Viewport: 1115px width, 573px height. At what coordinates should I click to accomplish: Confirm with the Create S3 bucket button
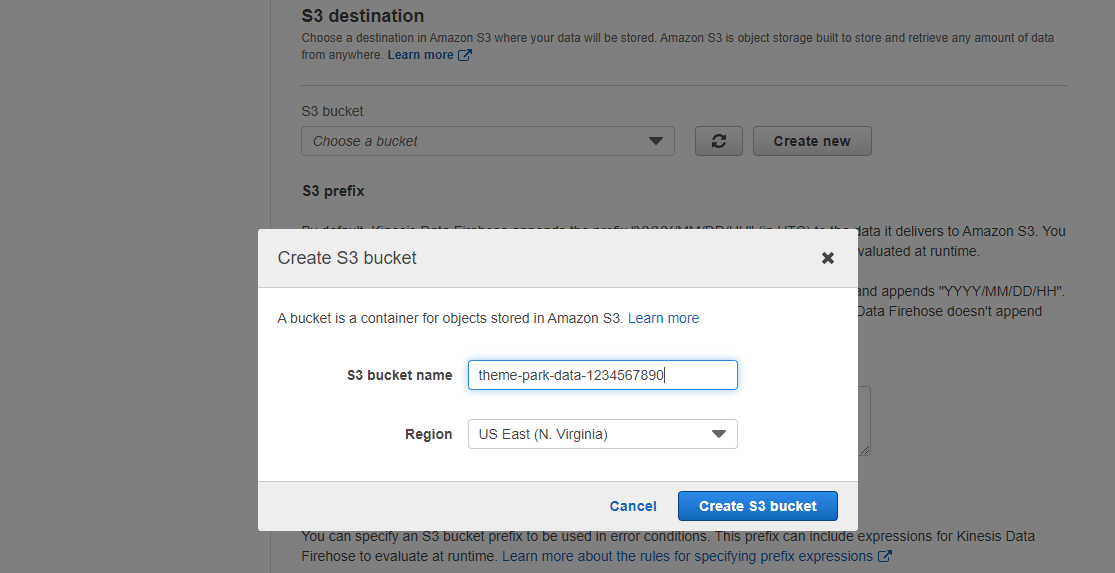(757, 506)
